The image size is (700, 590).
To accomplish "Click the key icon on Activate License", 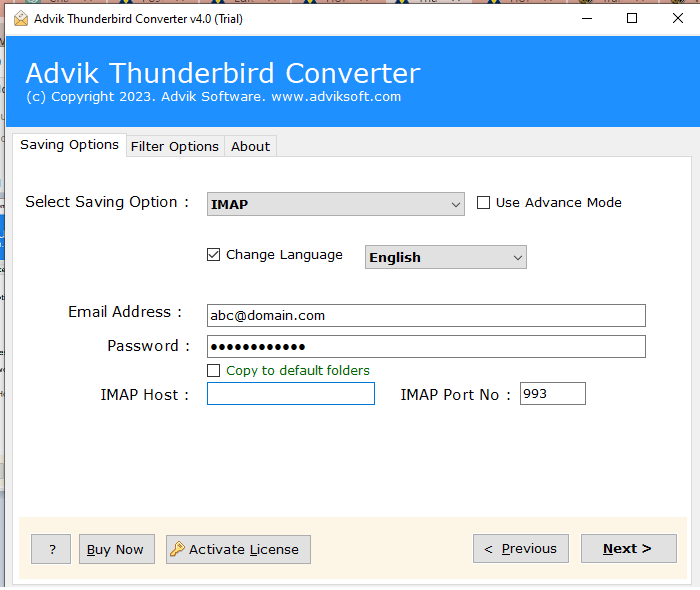I will [177, 549].
